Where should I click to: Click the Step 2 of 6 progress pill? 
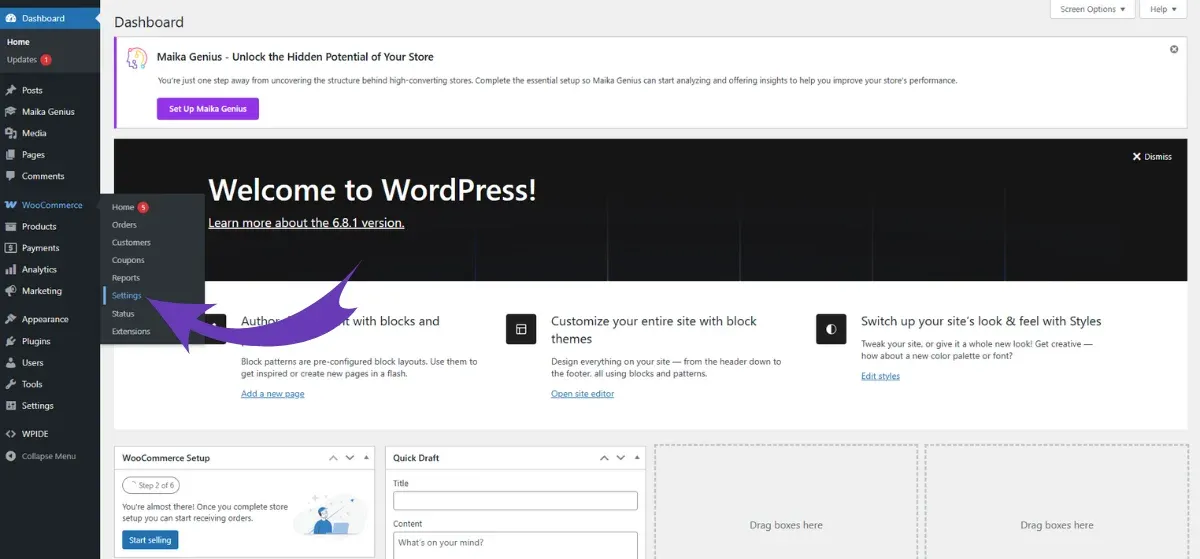151,485
